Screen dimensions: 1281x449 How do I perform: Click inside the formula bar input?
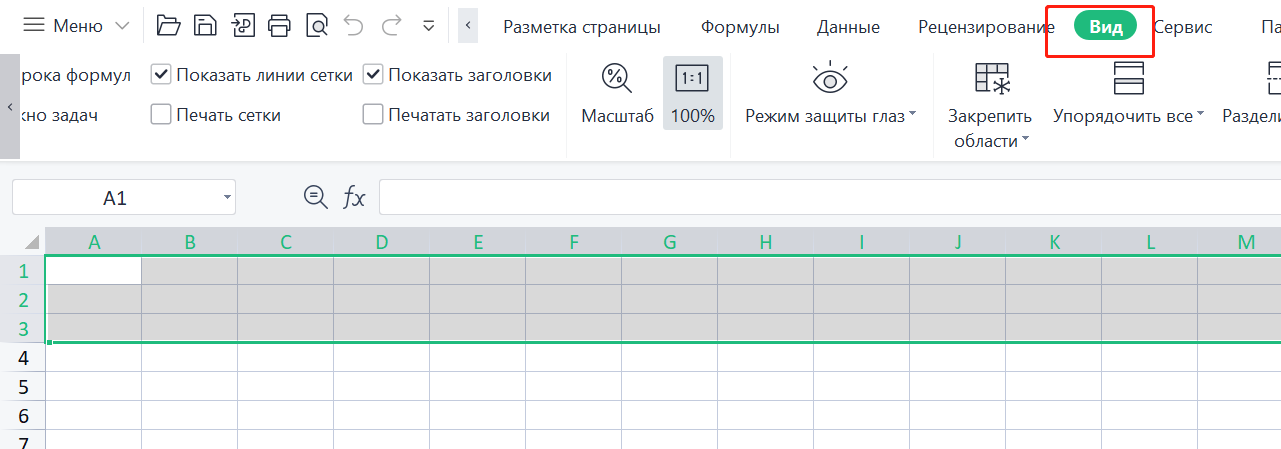(x=820, y=198)
